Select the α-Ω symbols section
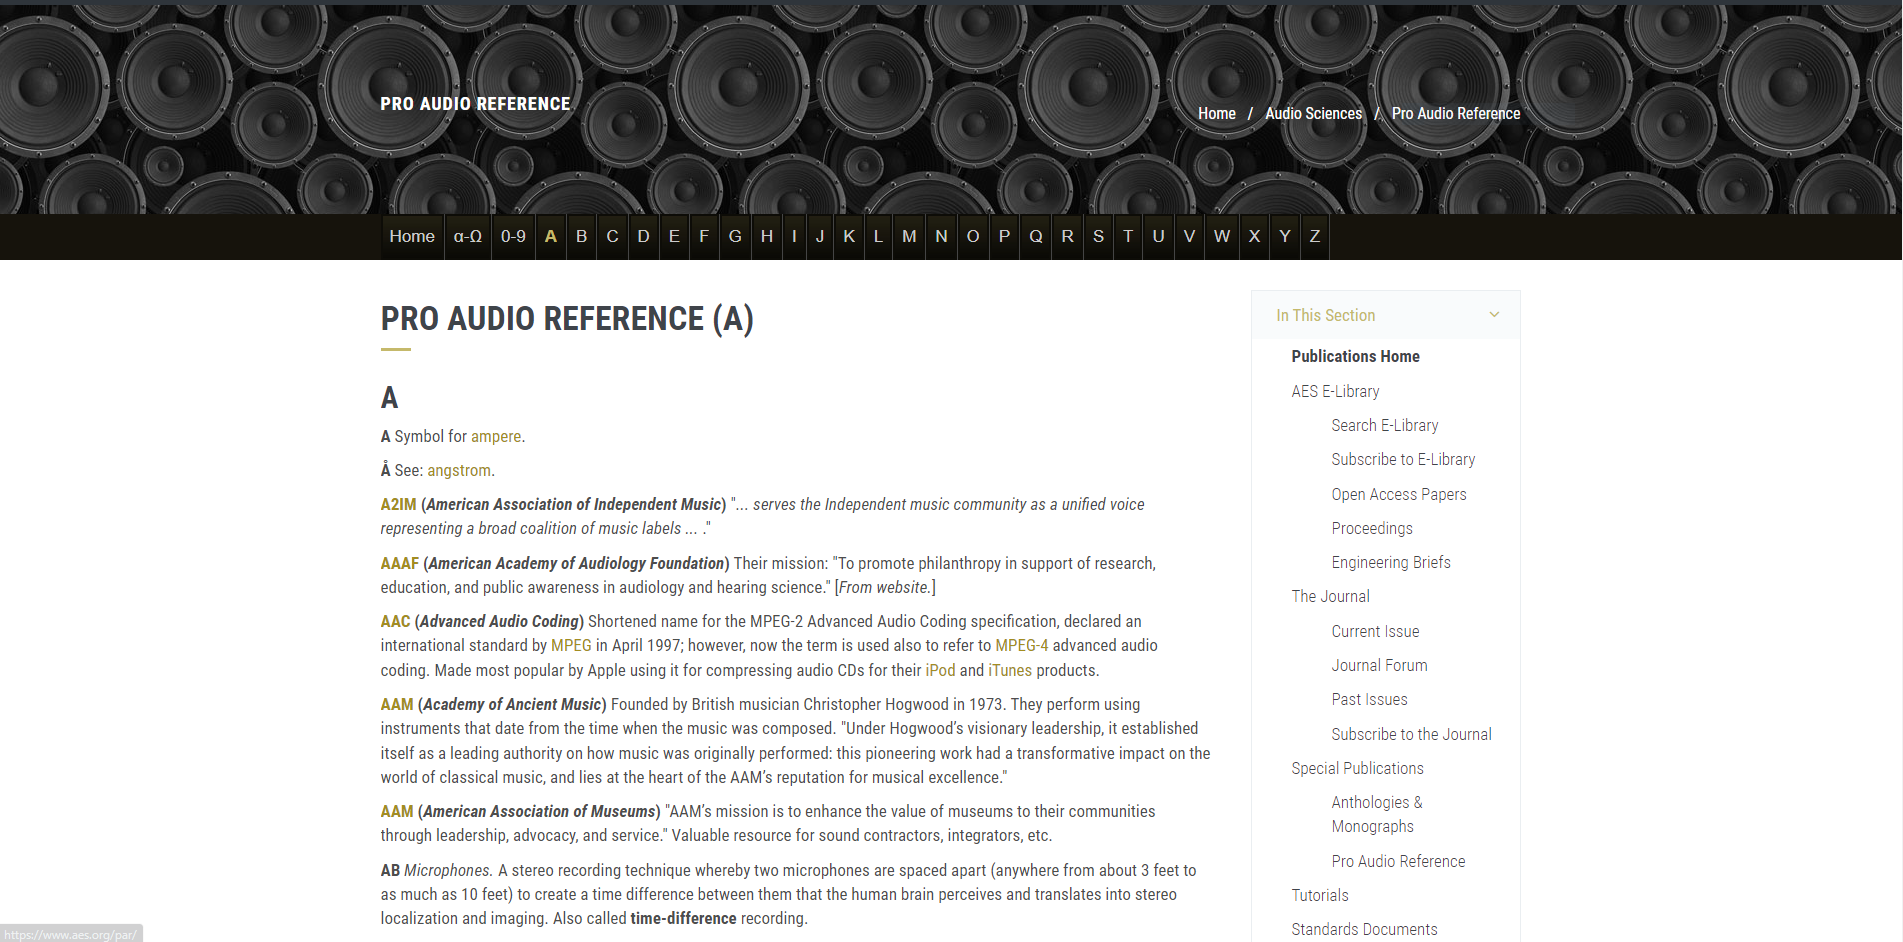Image resolution: width=1903 pixels, height=942 pixels. 467,236
